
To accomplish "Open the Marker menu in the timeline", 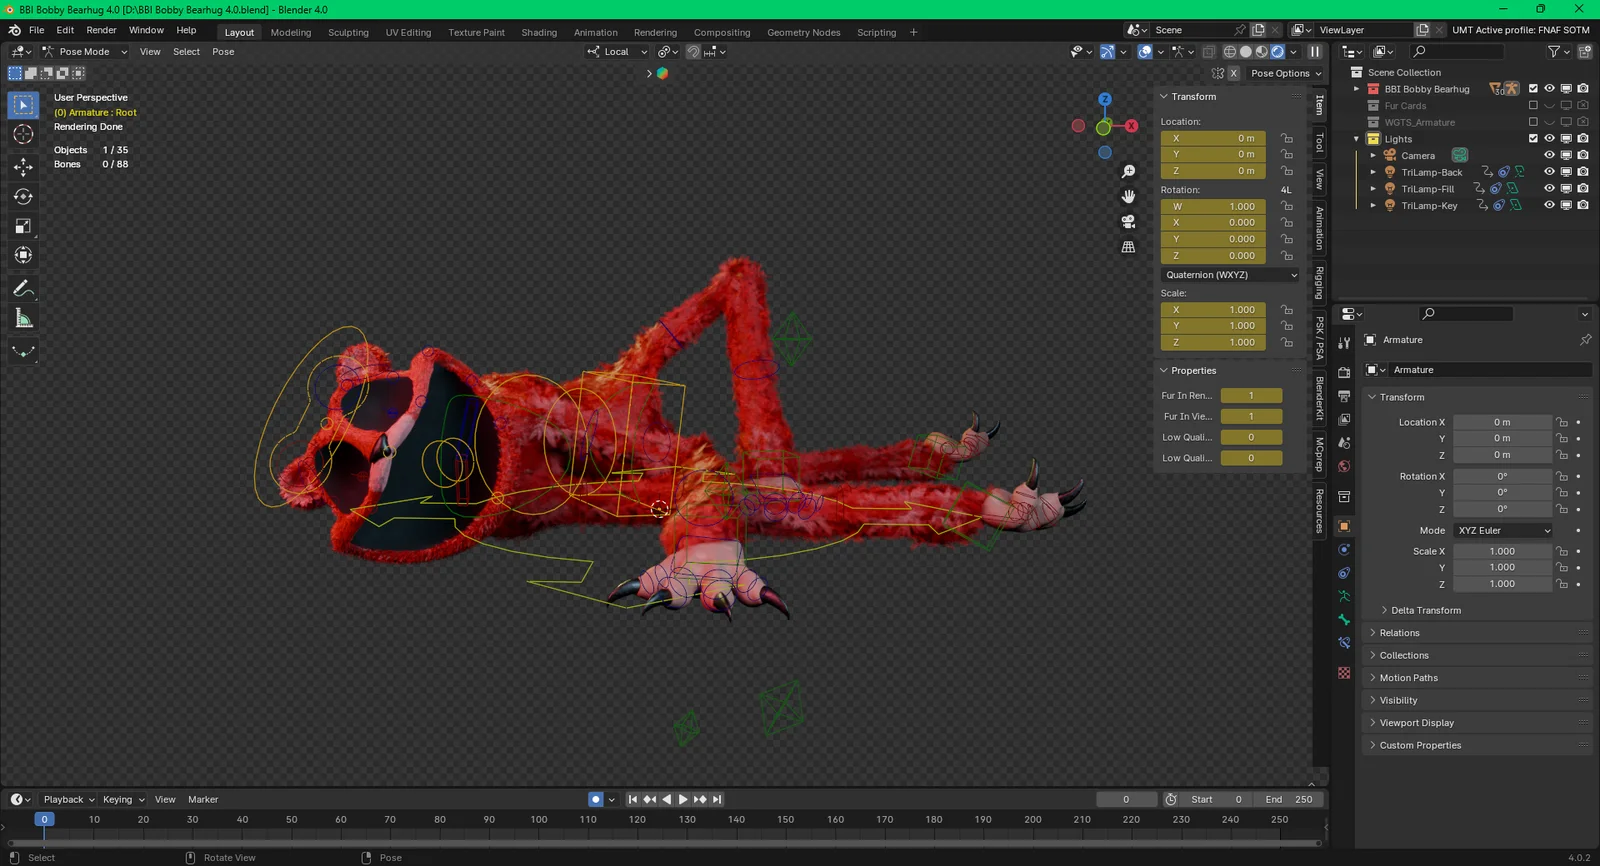I will click(x=203, y=799).
